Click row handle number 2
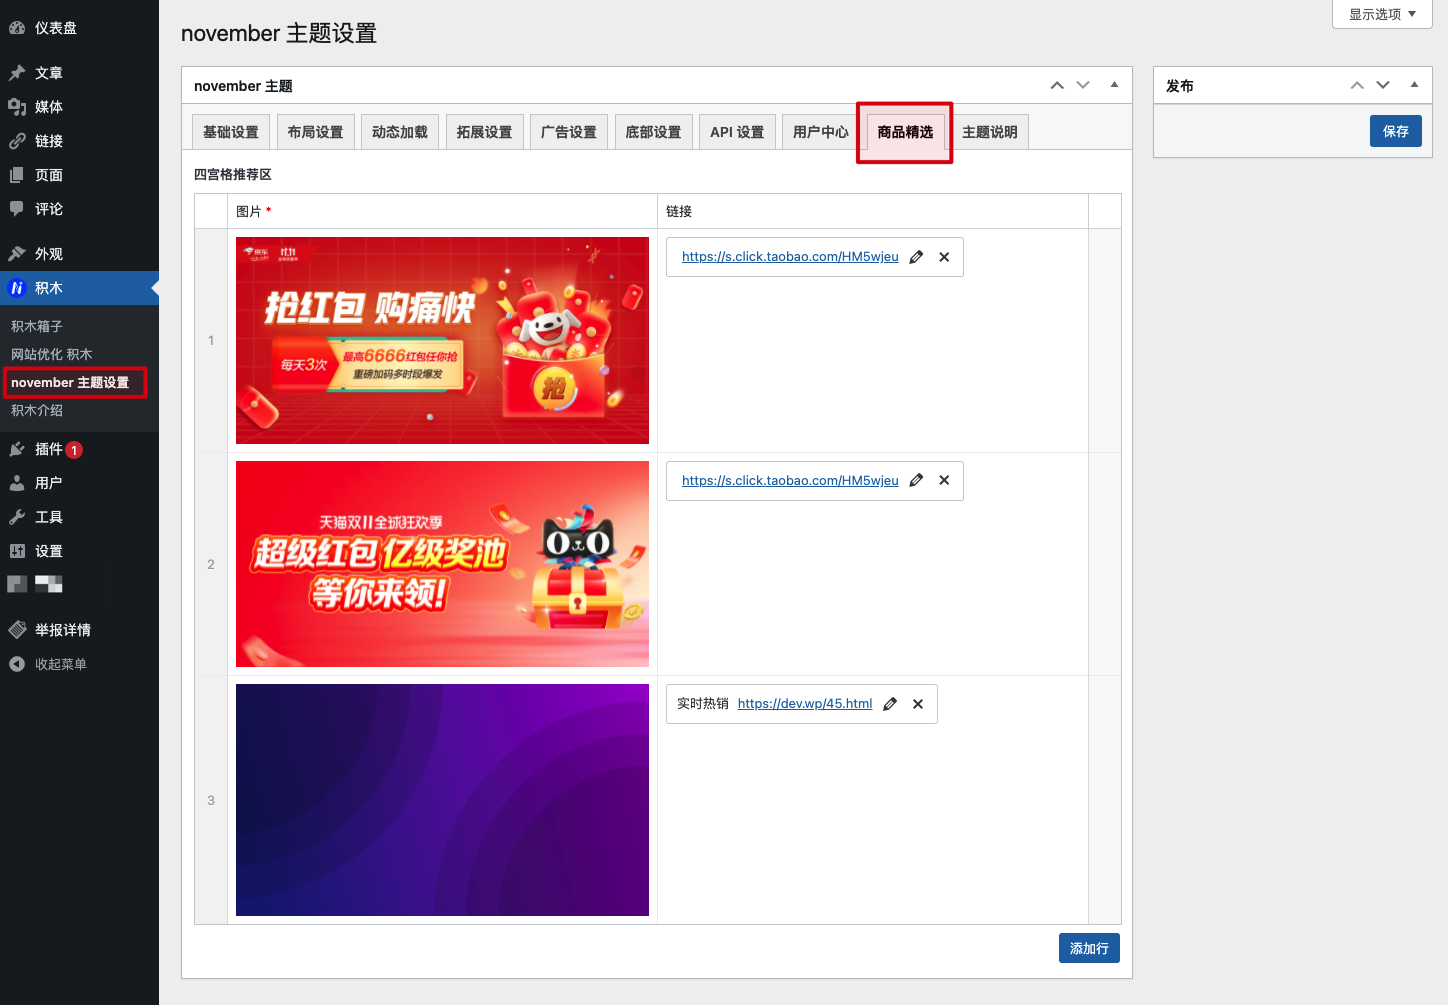 [x=211, y=564]
